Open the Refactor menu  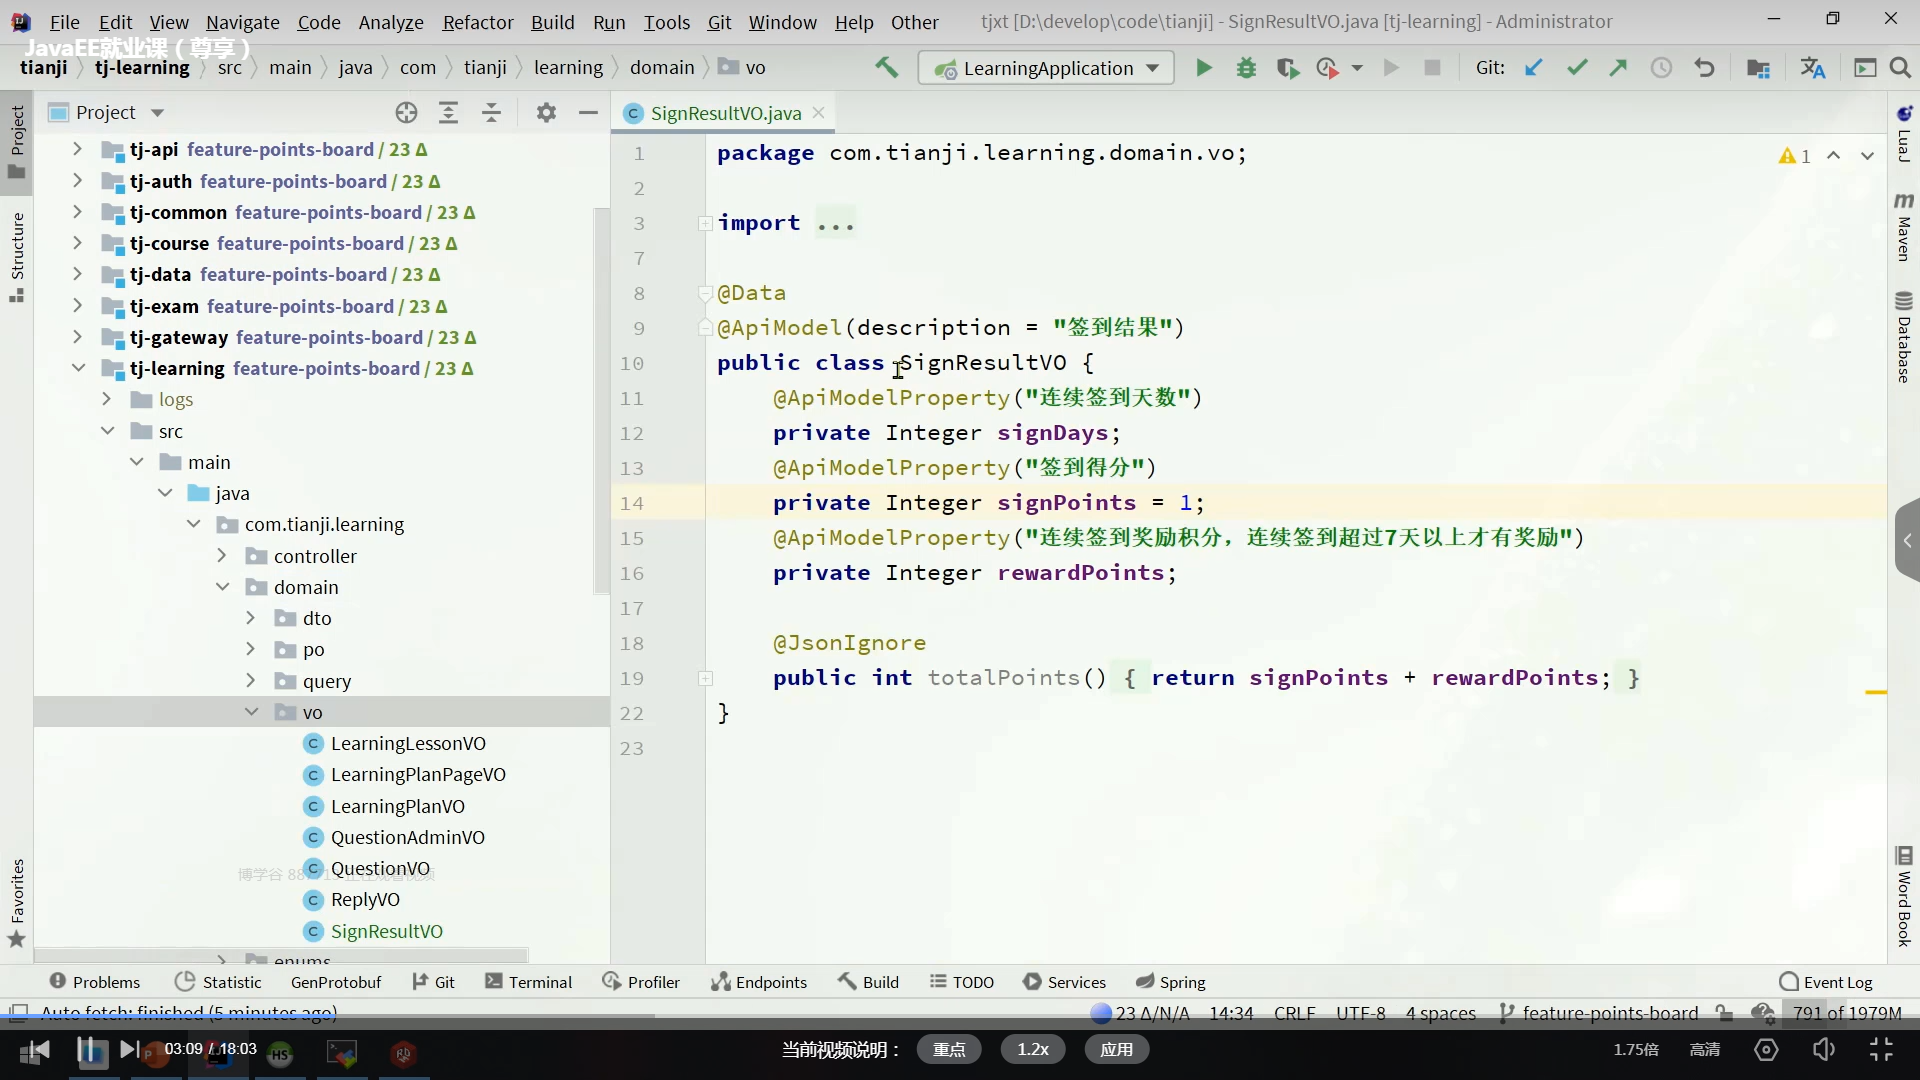point(477,22)
